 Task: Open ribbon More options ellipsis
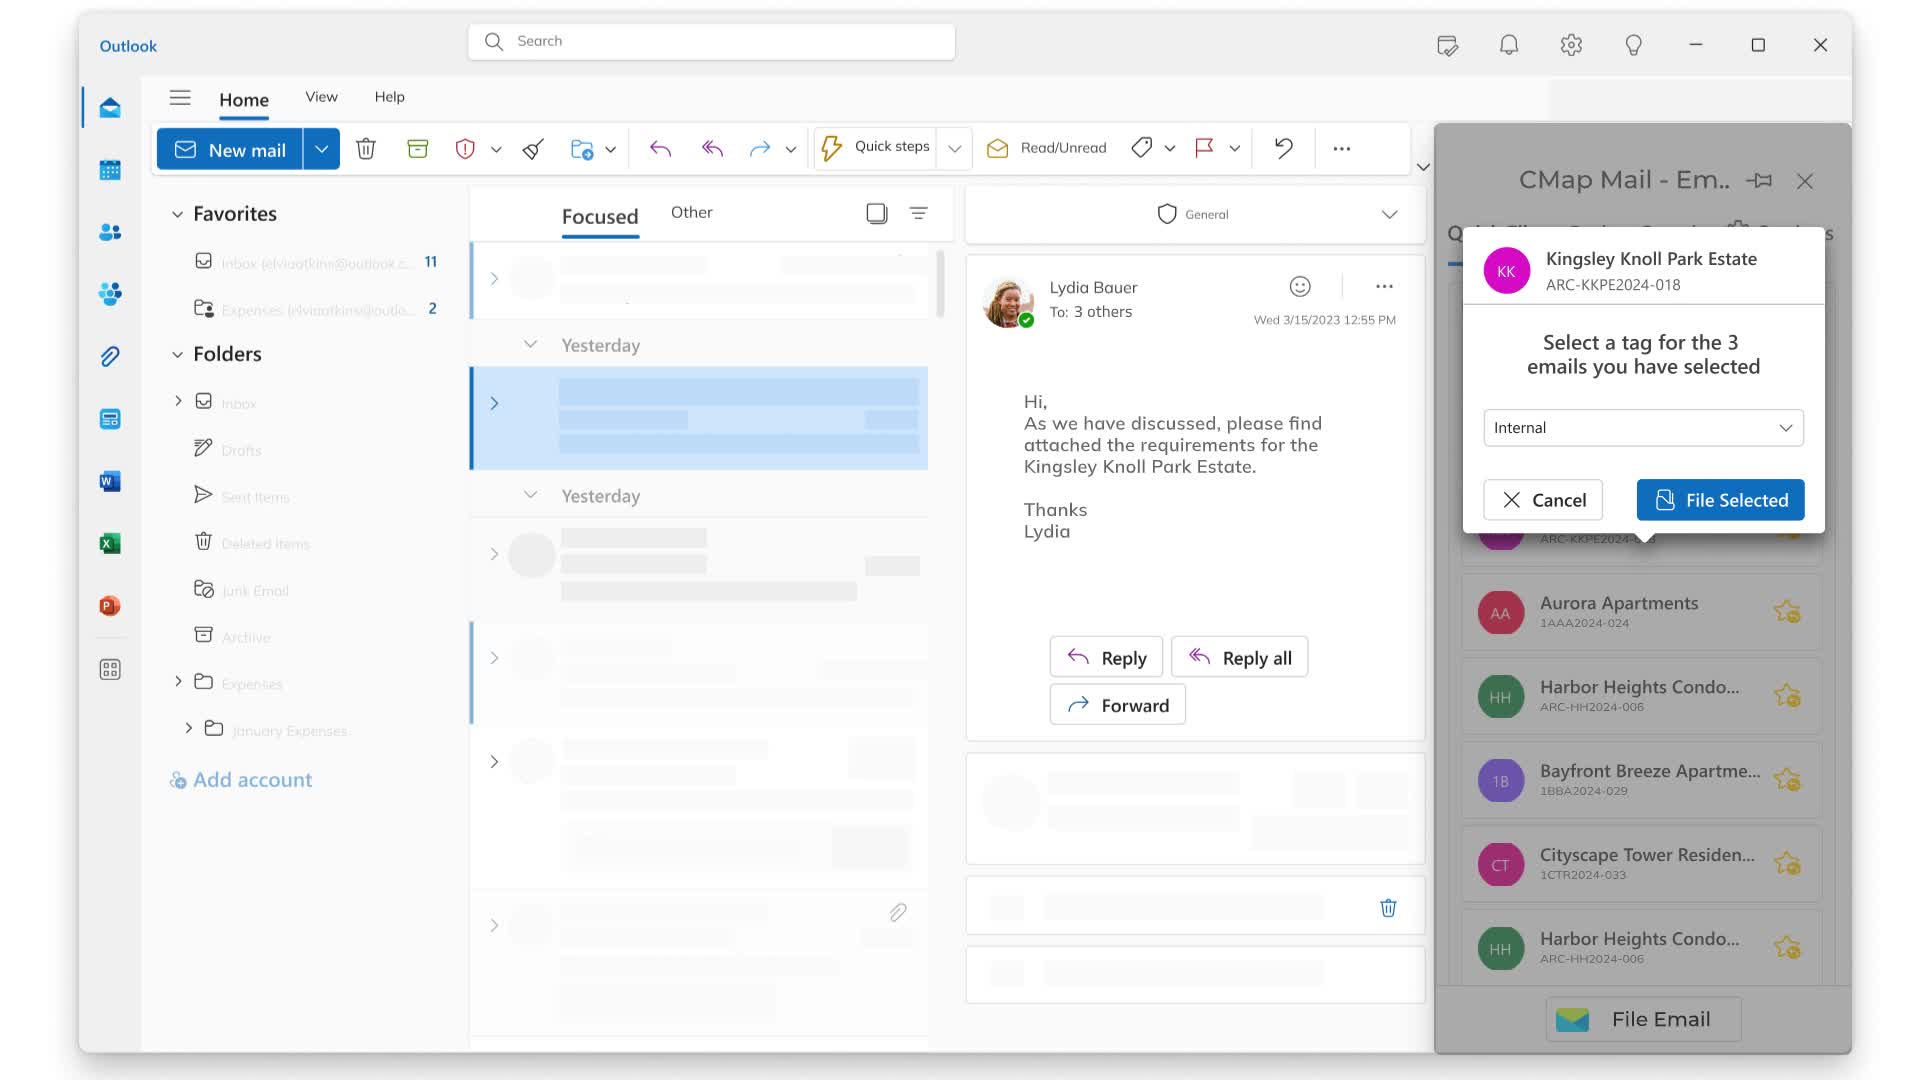(1342, 148)
